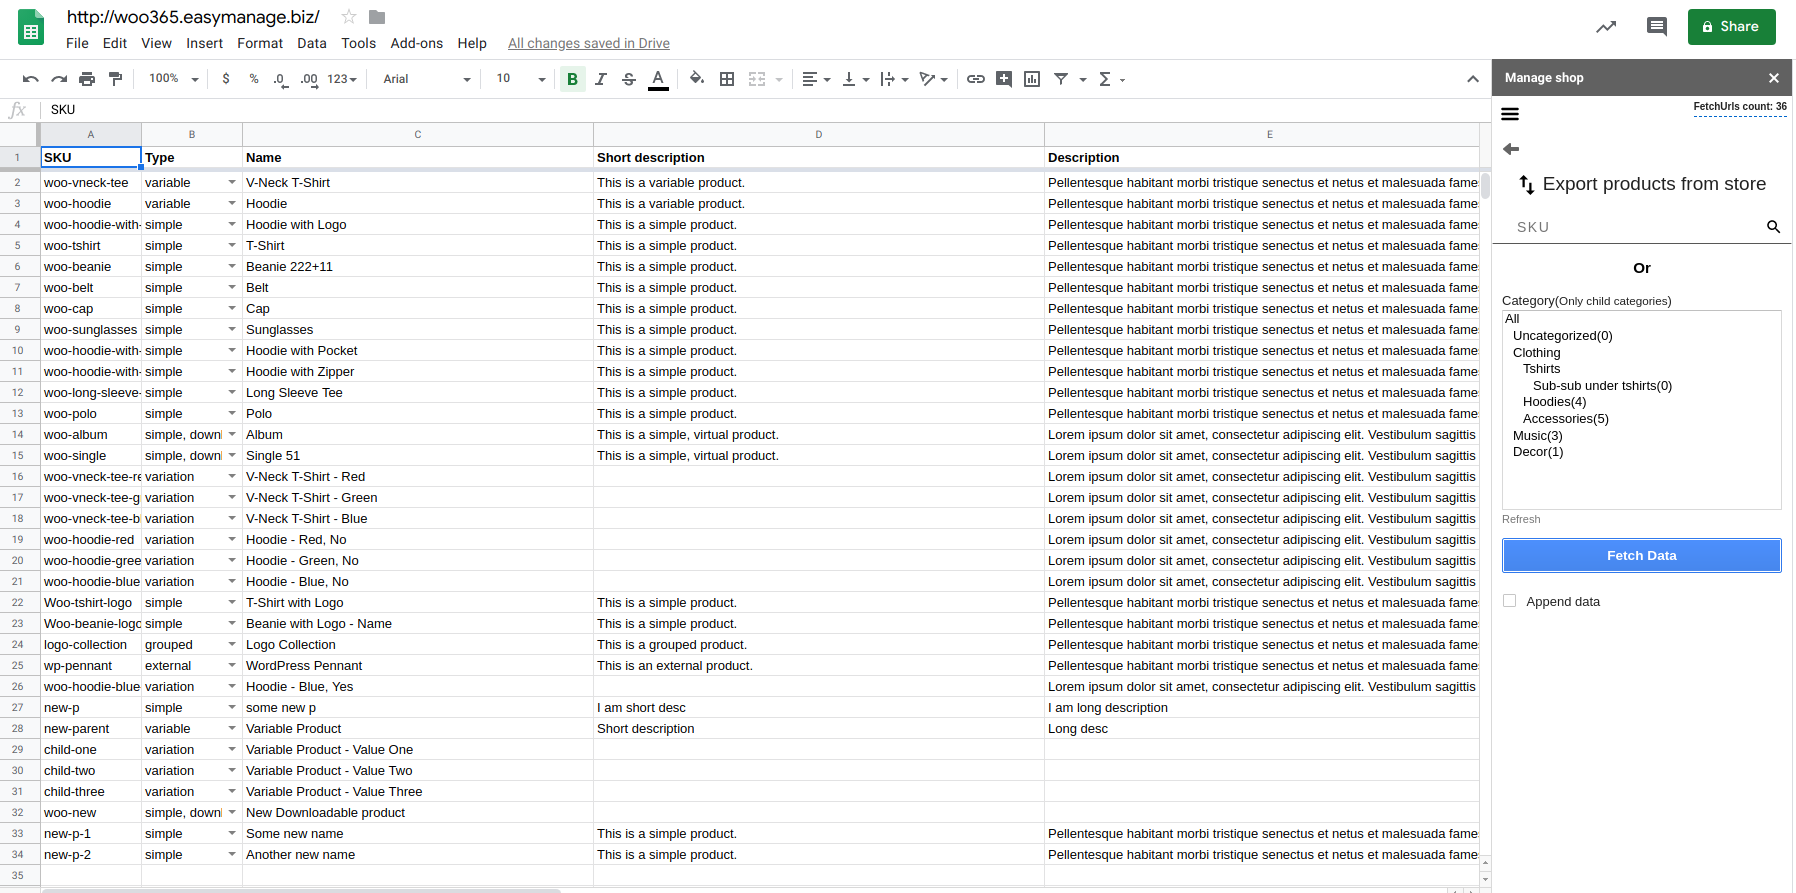Toggle strikethrough formatting
Viewport: 1796px width, 893px height.
pos(628,79)
